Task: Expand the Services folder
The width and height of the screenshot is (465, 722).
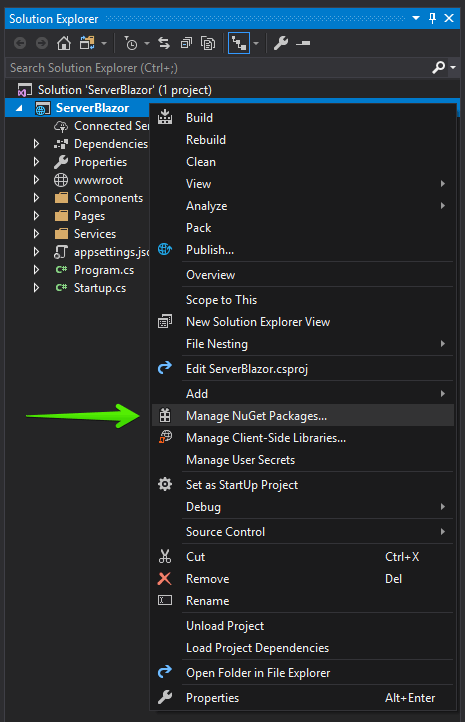Action: tap(36, 233)
